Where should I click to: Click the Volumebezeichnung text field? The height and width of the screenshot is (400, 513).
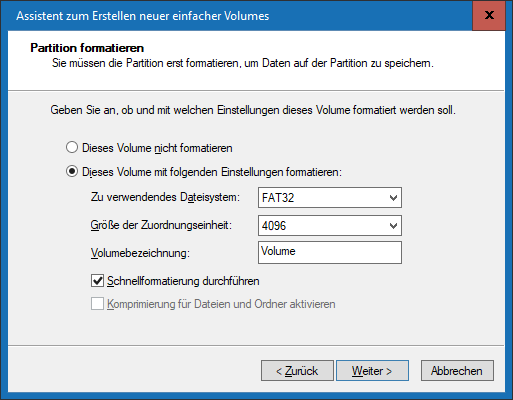(x=330, y=252)
